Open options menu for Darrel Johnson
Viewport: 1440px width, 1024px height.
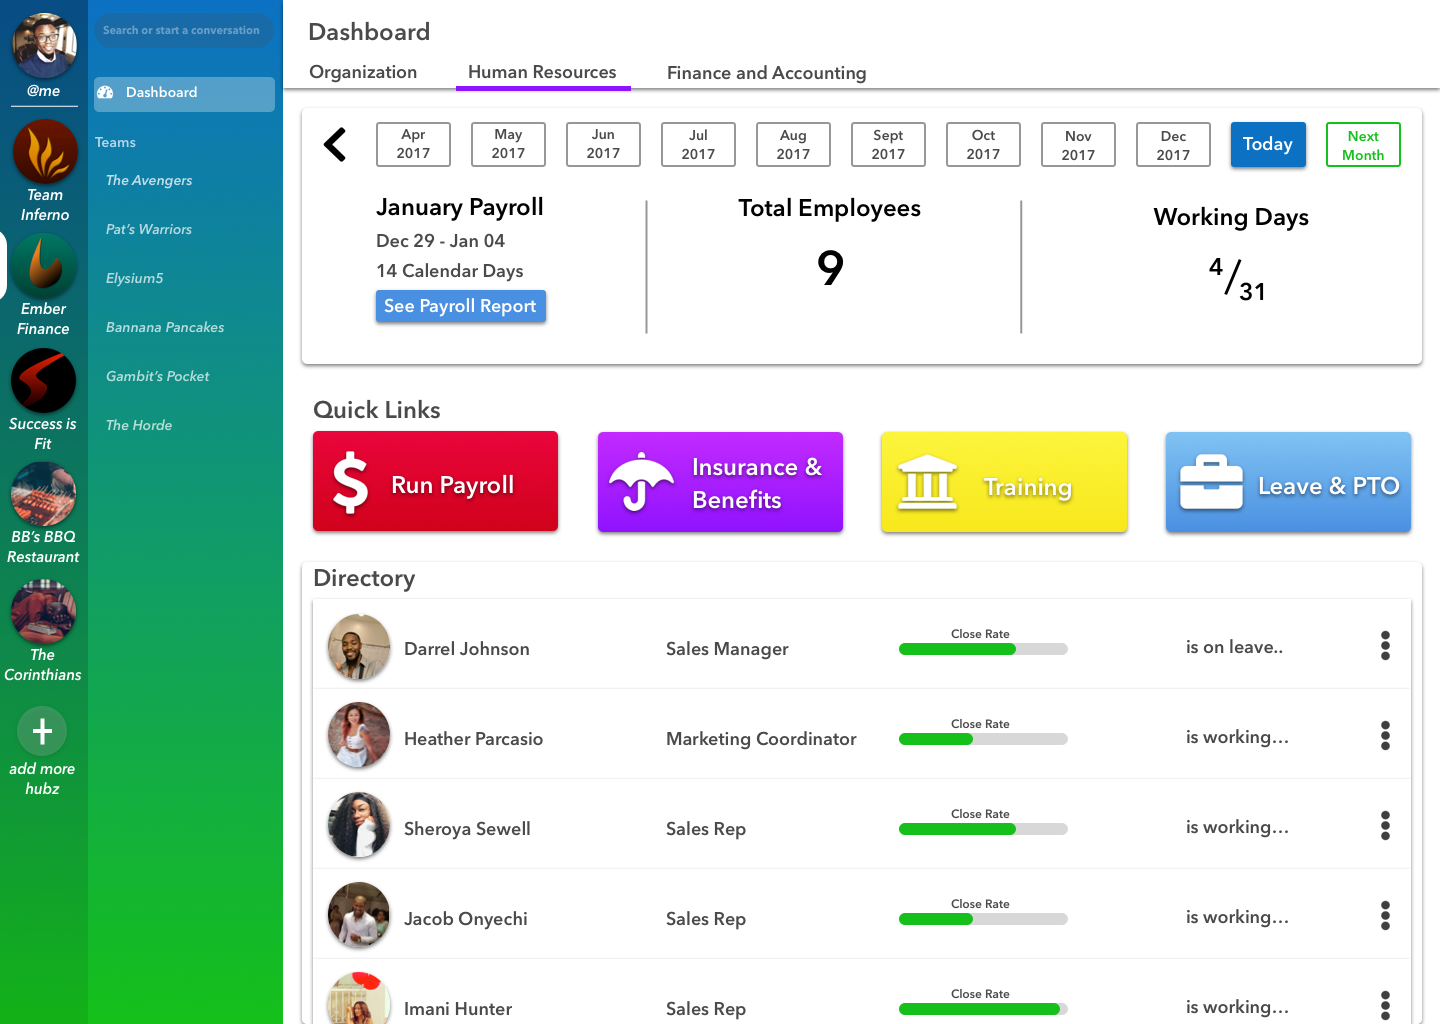[1385, 646]
